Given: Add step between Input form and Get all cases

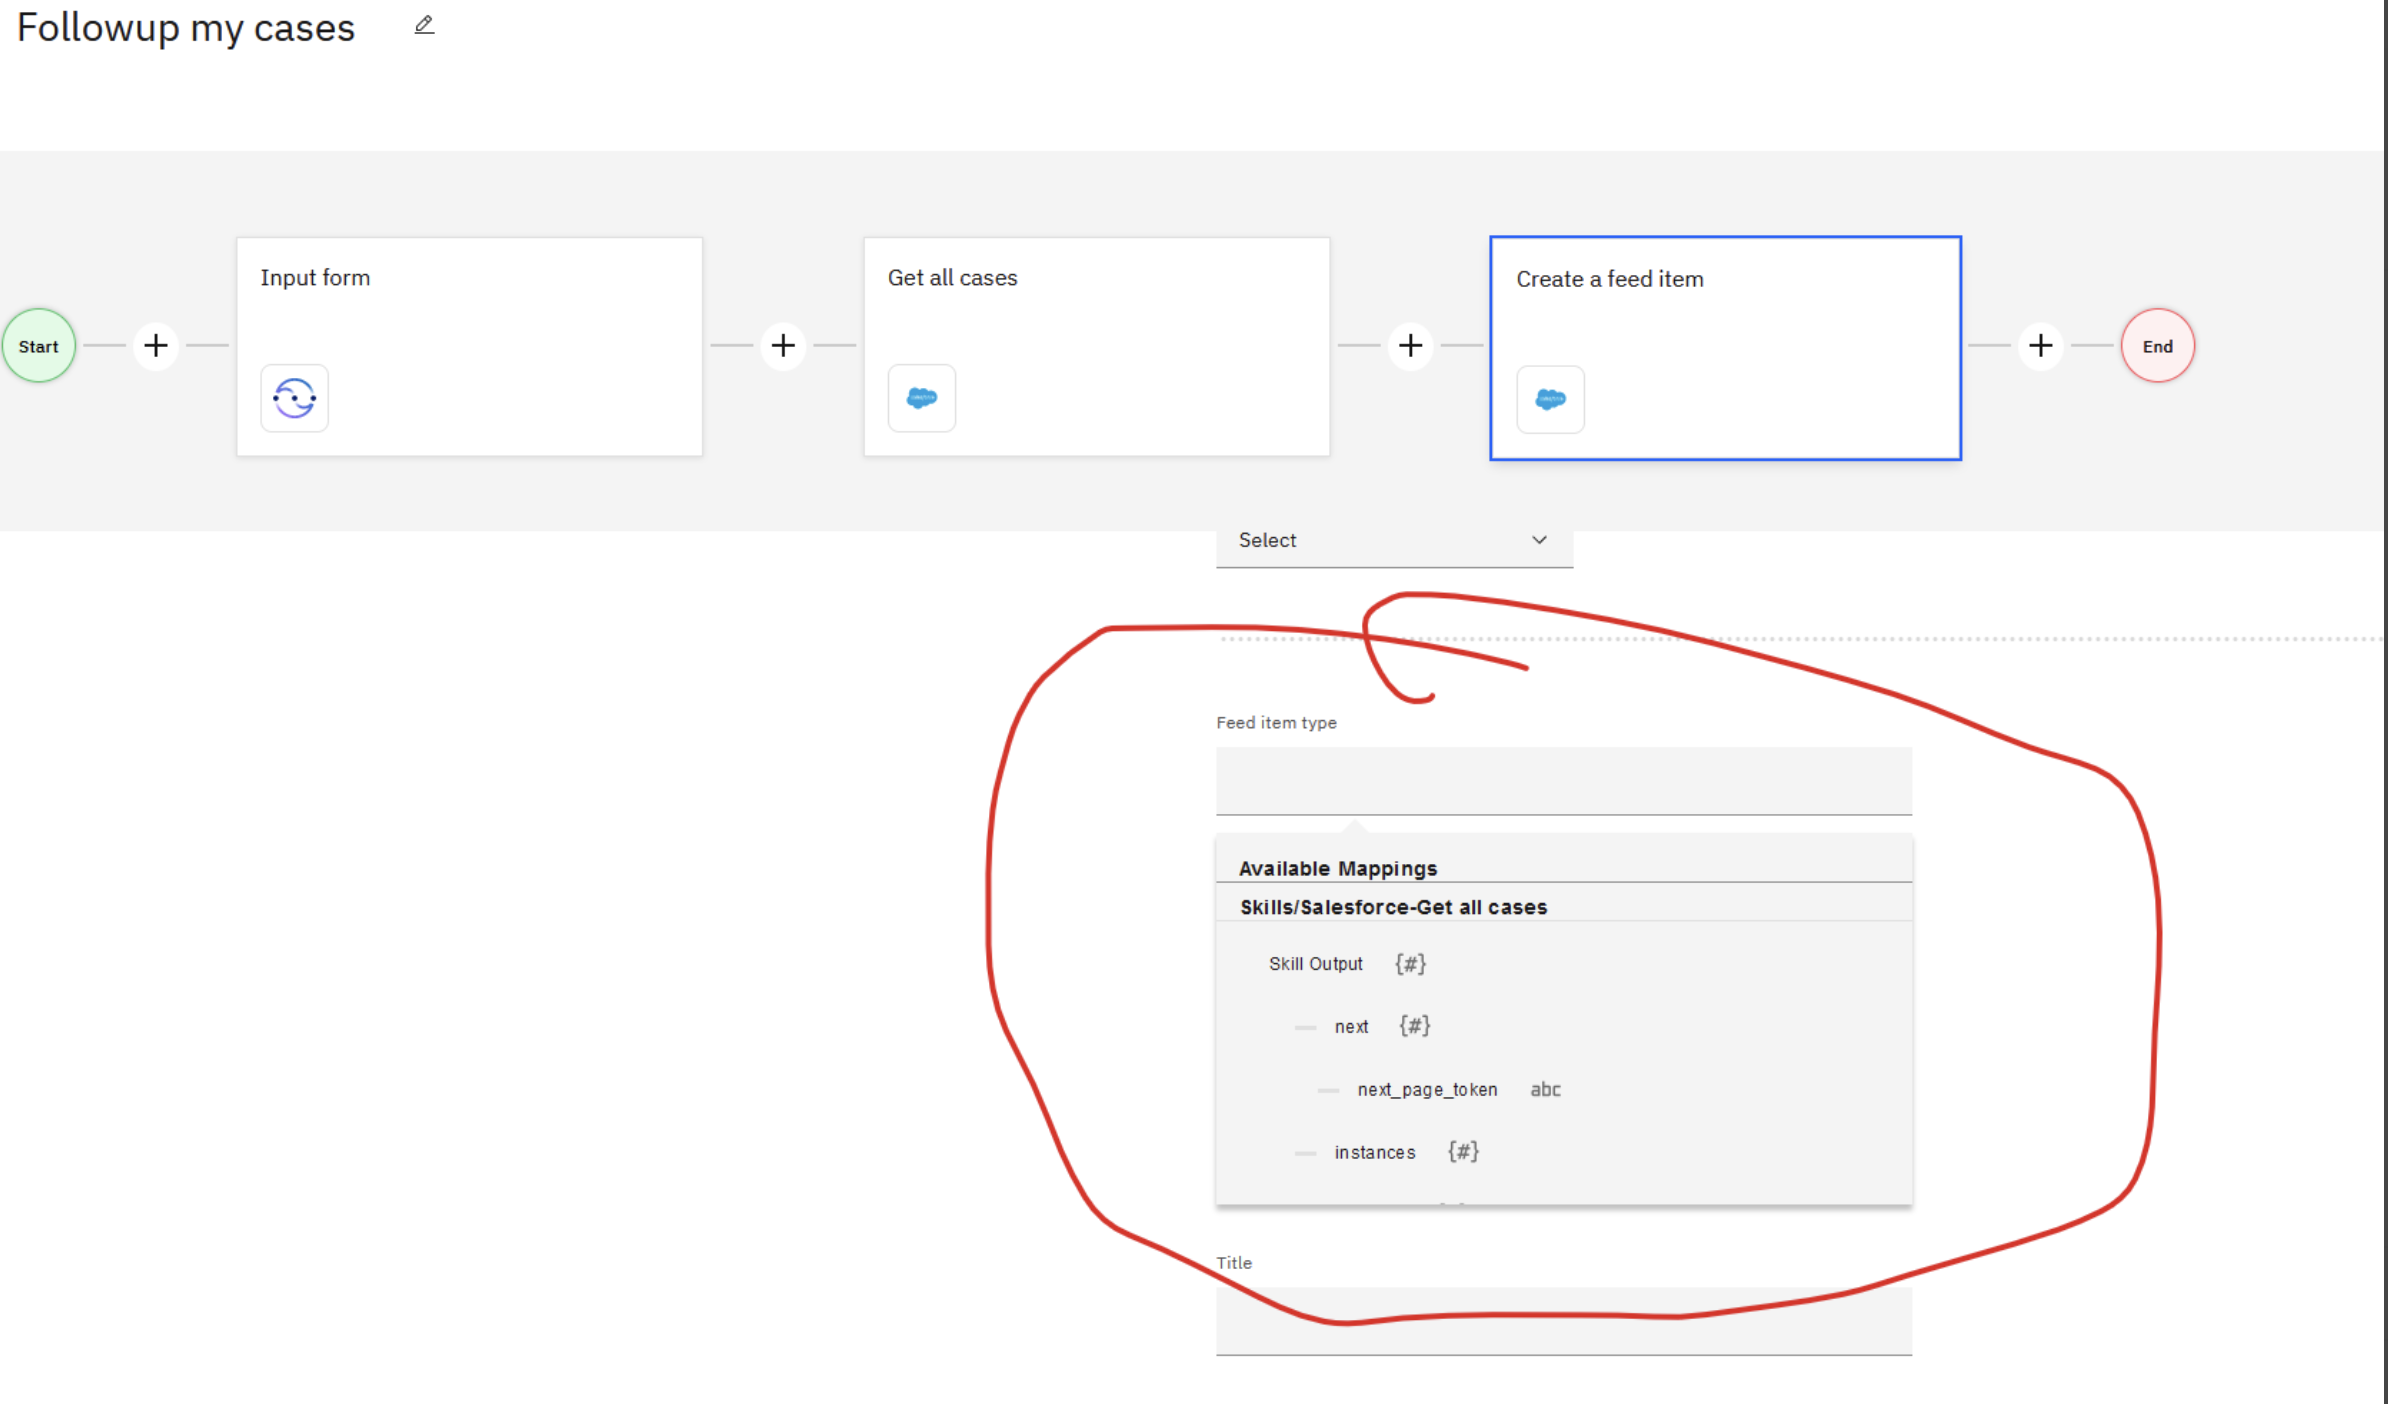Looking at the screenshot, I should pos(783,346).
